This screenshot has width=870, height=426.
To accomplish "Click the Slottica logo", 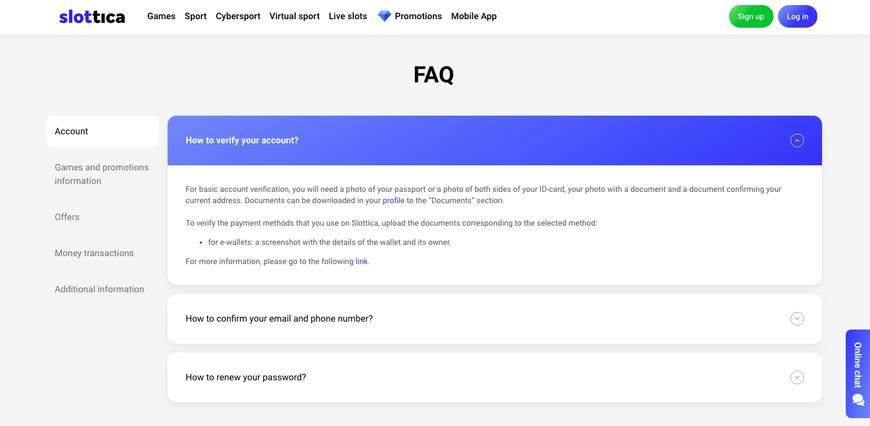I will pyautogui.click(x=92, y=17).
